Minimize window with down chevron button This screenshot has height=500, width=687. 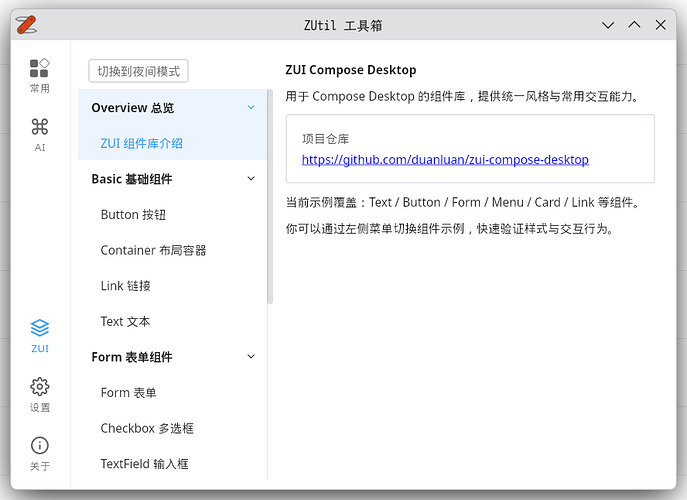coord(608,25)
